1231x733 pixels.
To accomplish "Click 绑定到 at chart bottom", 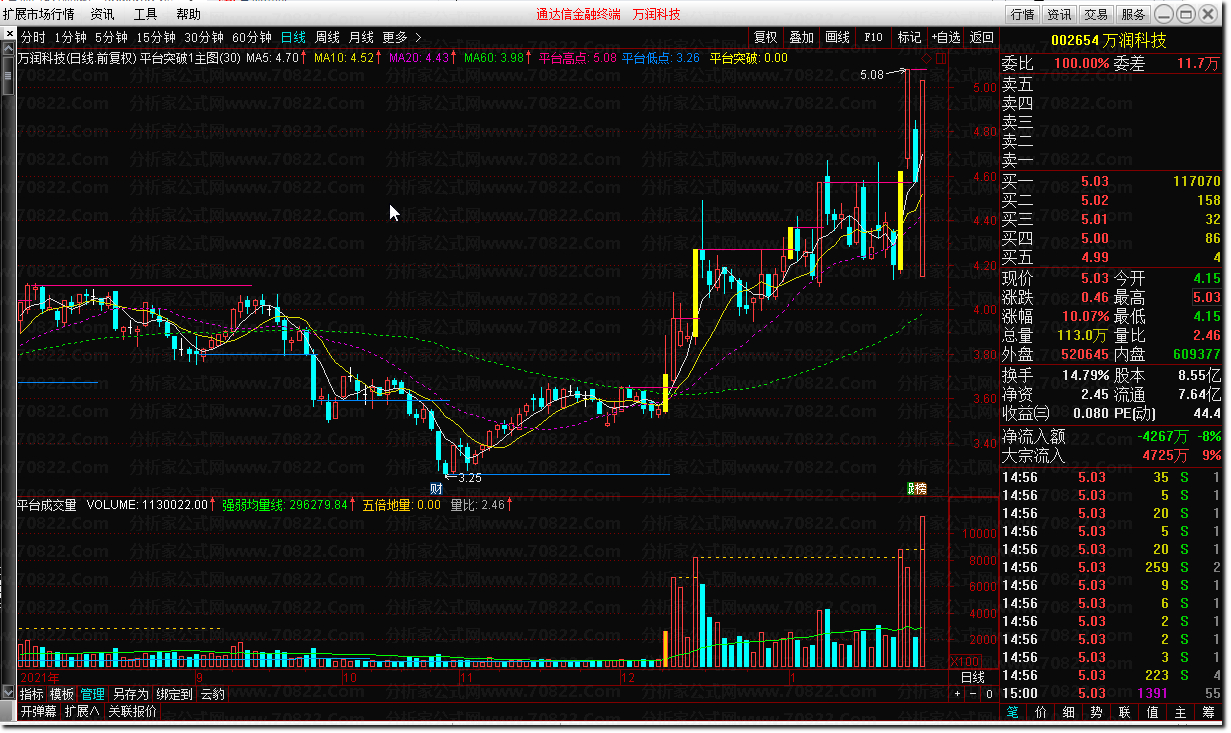I will tap(175, 694).
